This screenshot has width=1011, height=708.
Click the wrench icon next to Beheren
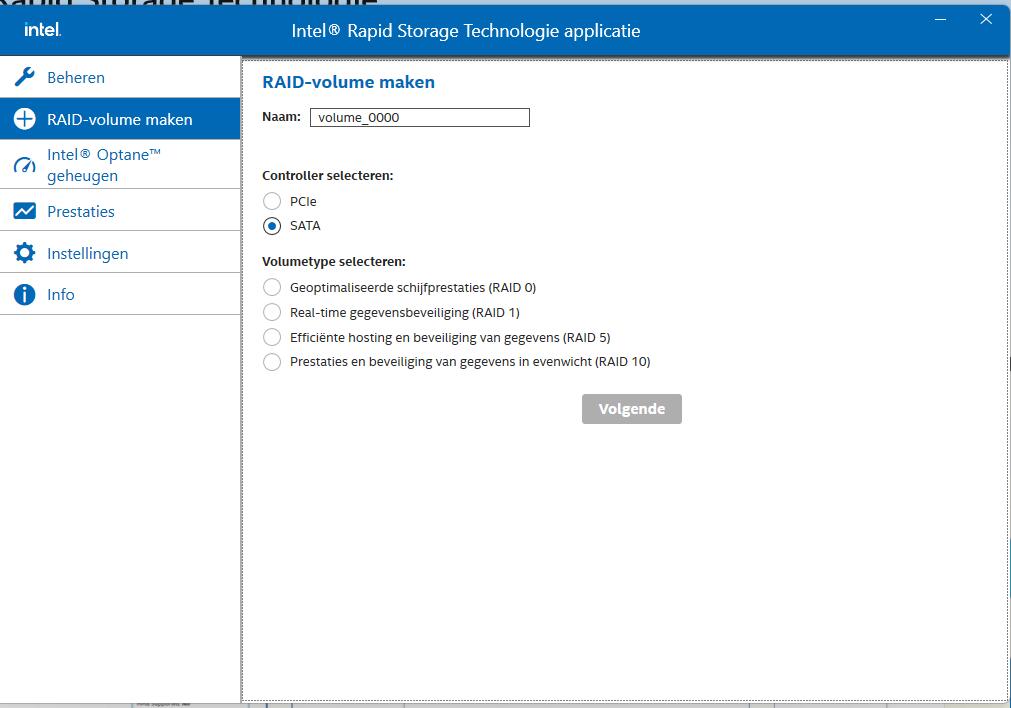25,77
